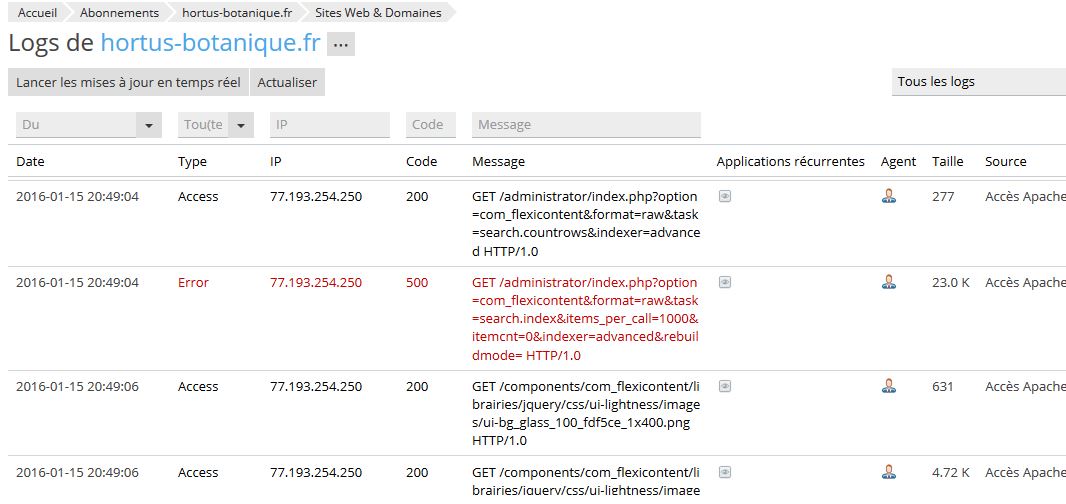This screenshot has width=1066, height=504.
Task: Click the user agent icon in the 4.72 K row
Action: coord(889,471)
